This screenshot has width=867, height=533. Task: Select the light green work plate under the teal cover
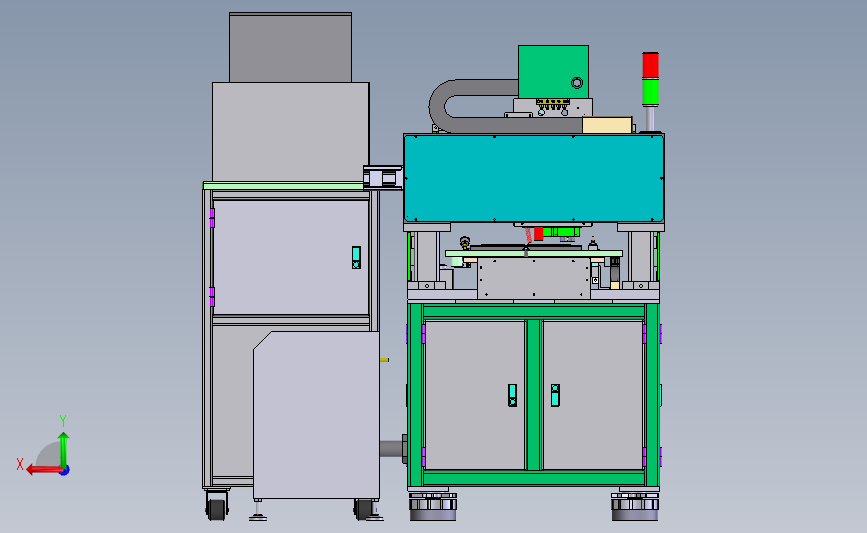tap(534, 254)
